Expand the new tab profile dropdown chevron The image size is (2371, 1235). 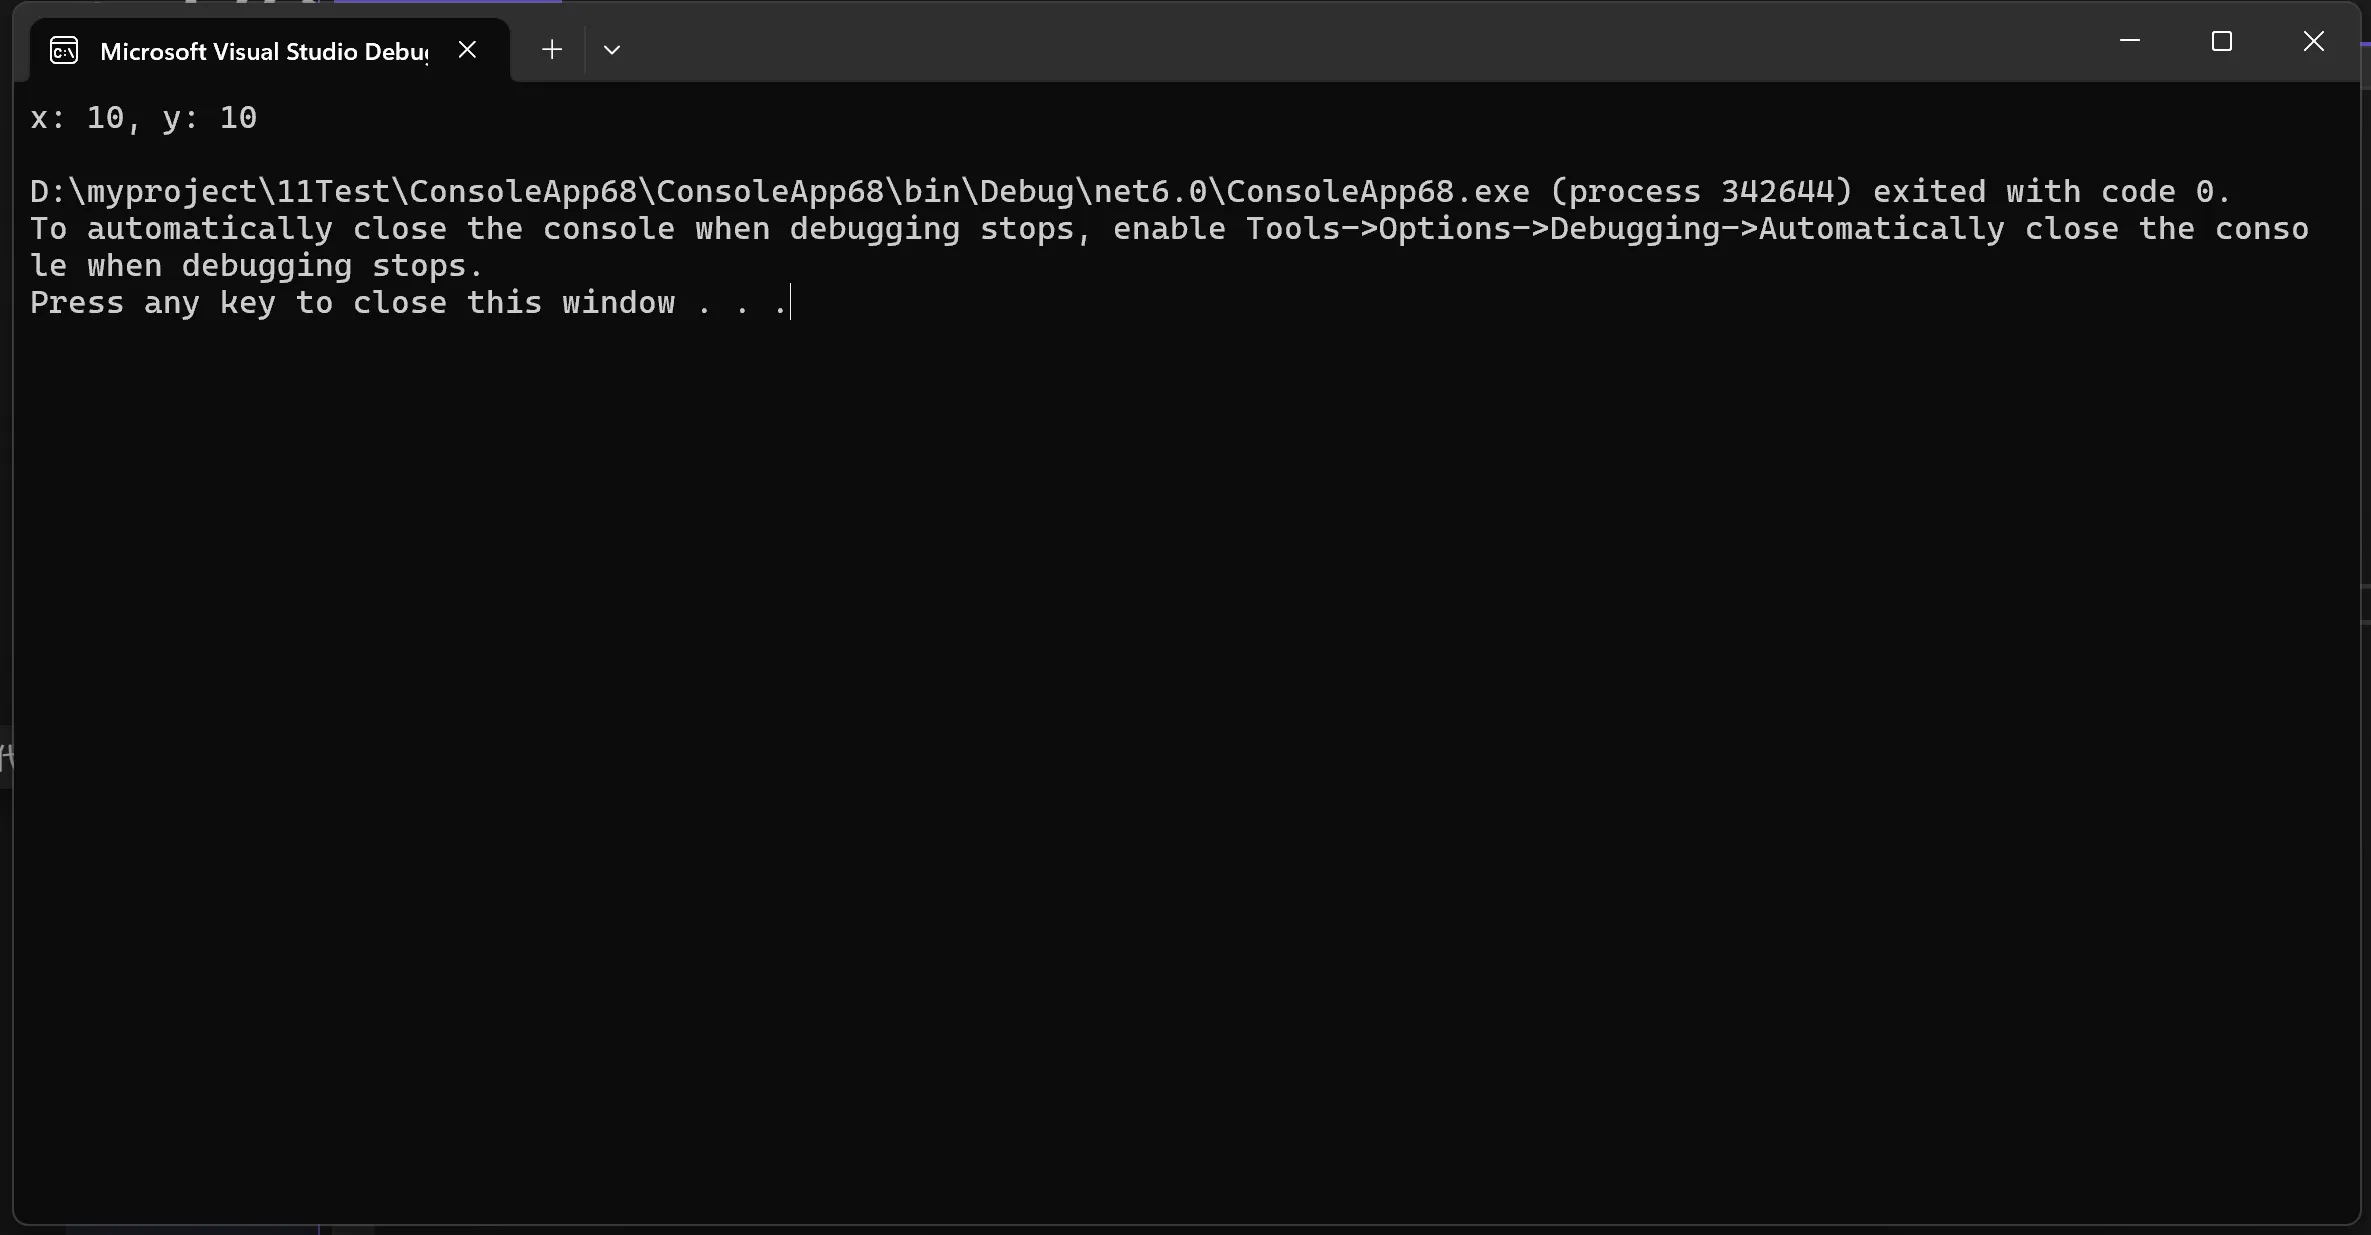pos(612,50)
